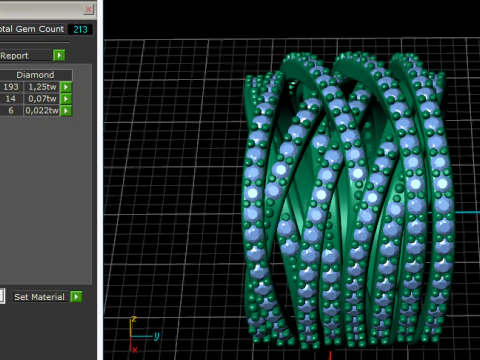
Task: Click green arrow beside 0,022tw row
Action: (x=66, y=111)
